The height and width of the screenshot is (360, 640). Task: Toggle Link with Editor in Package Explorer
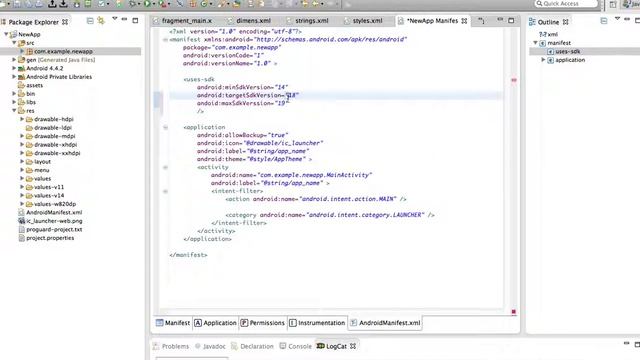(101, 20)
